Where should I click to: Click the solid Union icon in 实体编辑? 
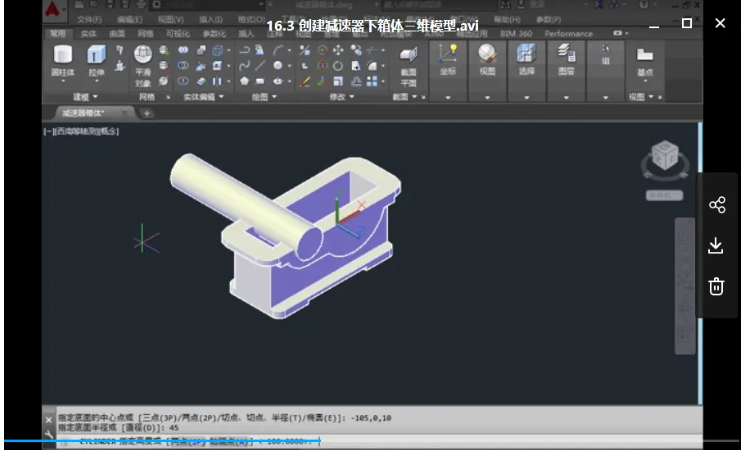click(x=183, y=50)
